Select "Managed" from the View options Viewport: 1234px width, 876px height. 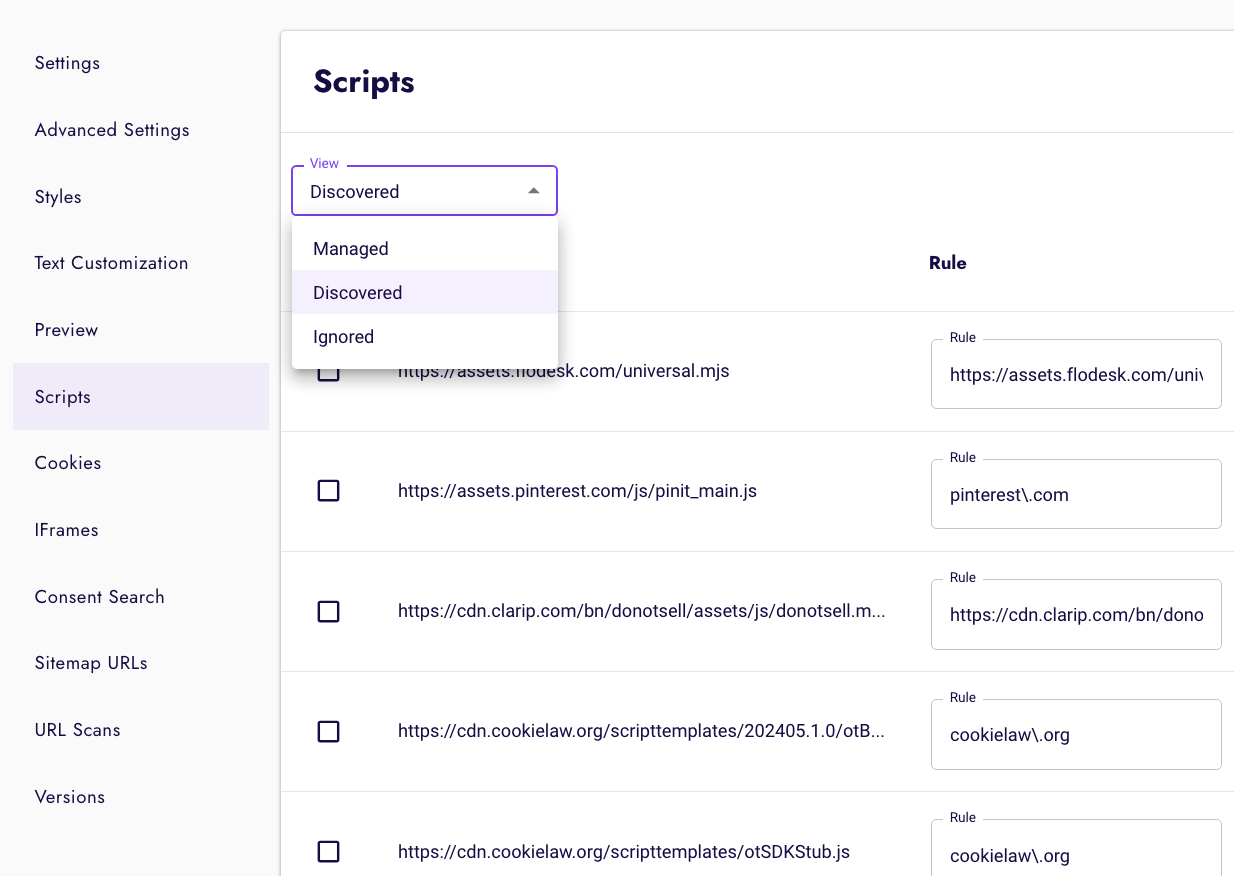pos(350,248)
